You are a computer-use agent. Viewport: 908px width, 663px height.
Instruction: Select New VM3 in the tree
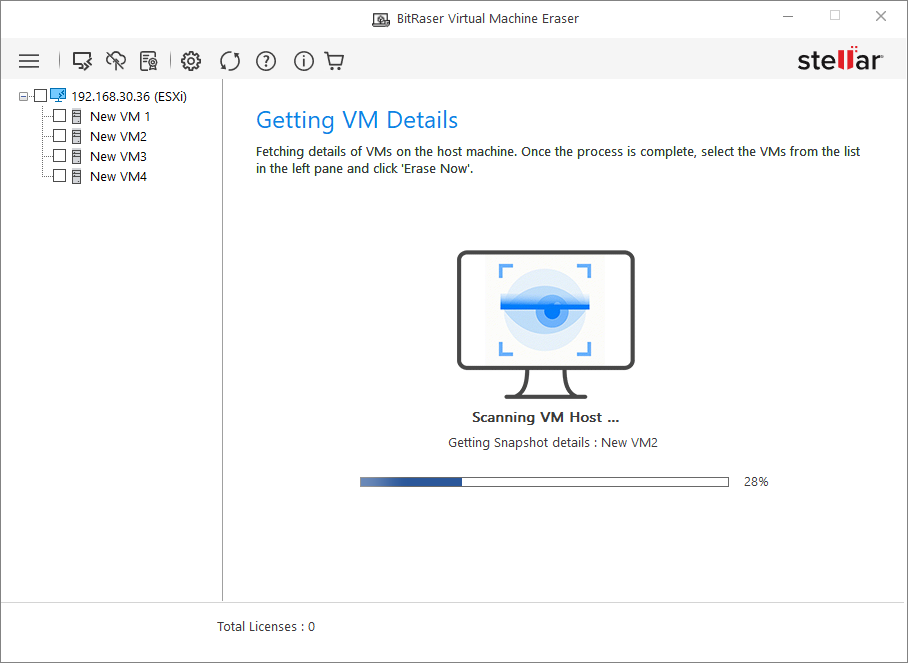(118, 156)
